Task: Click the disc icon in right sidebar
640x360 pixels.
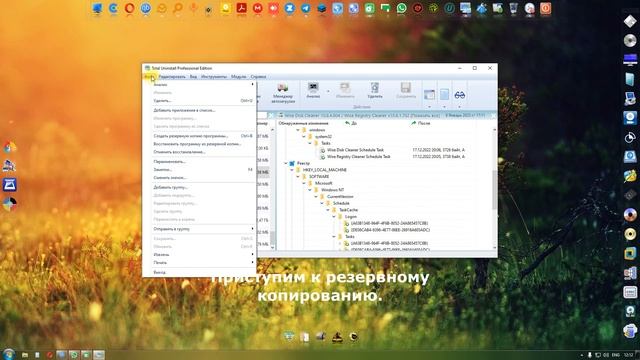Action: pos(630,40)
